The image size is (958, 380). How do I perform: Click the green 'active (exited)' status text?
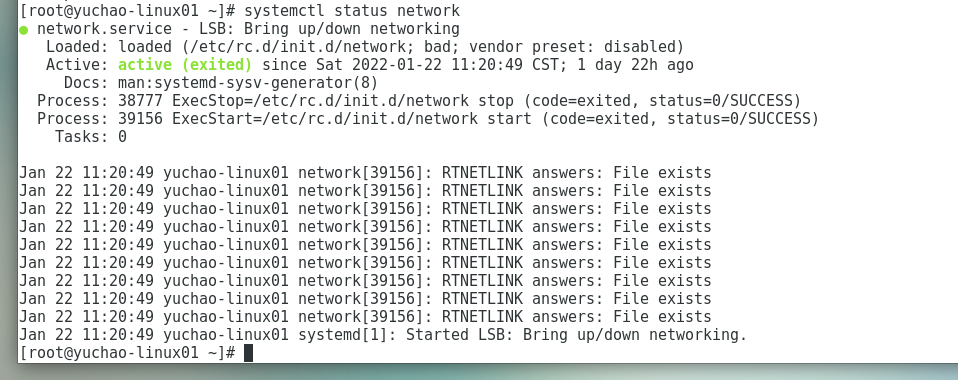[185, 65]
